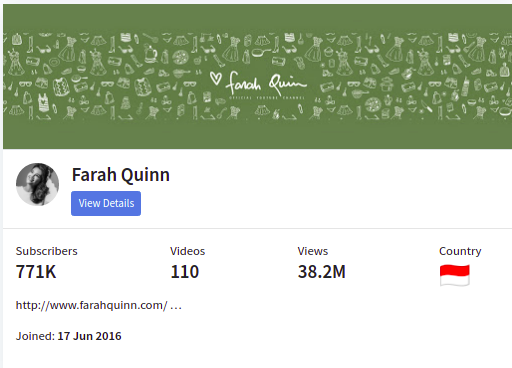This screenshot has width=512, height=368.
Task: Select the 38.2M views count
Action: pyautogui.click(x=322, y=272)
